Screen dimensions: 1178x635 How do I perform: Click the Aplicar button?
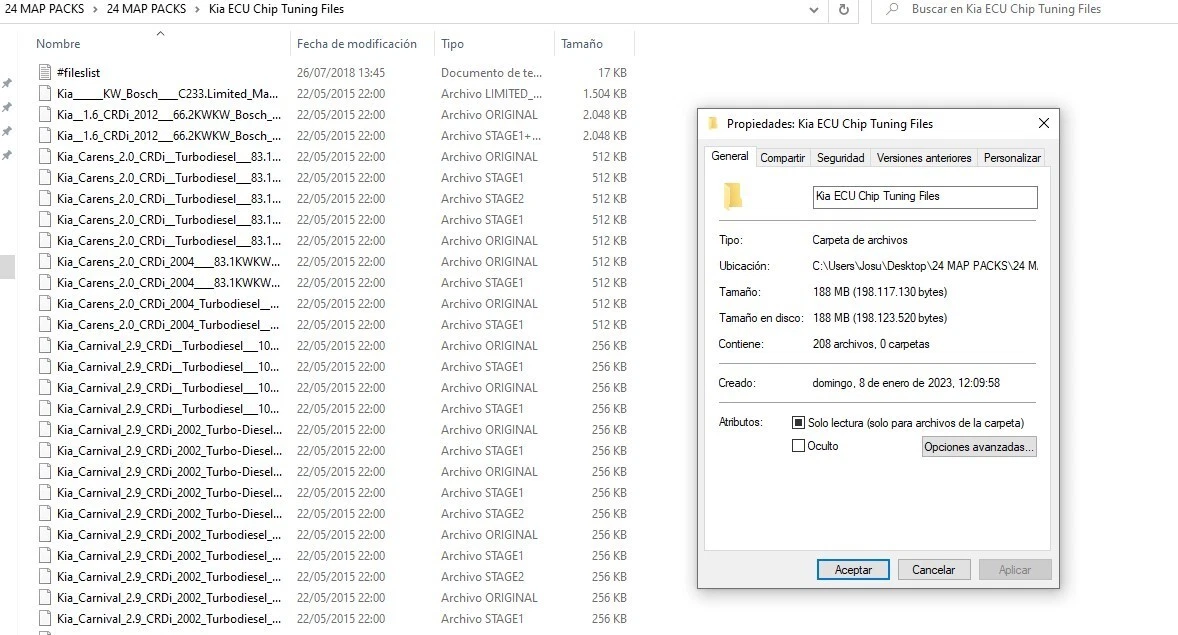point(1014,570)
